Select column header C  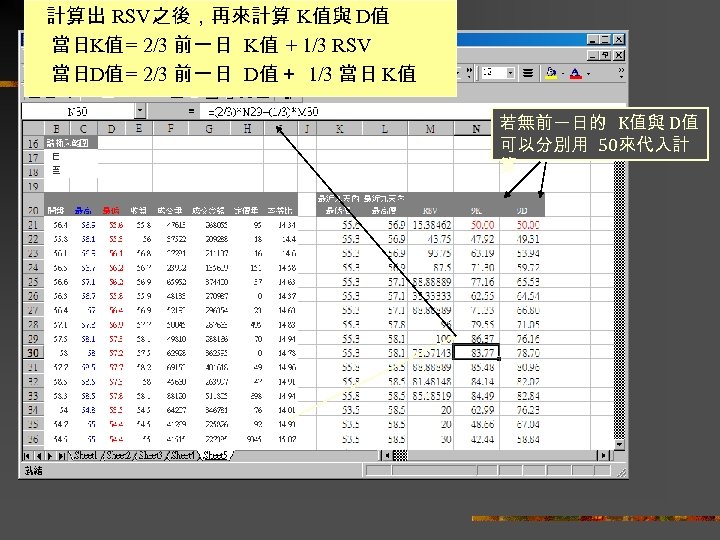(x=83, y=129)
